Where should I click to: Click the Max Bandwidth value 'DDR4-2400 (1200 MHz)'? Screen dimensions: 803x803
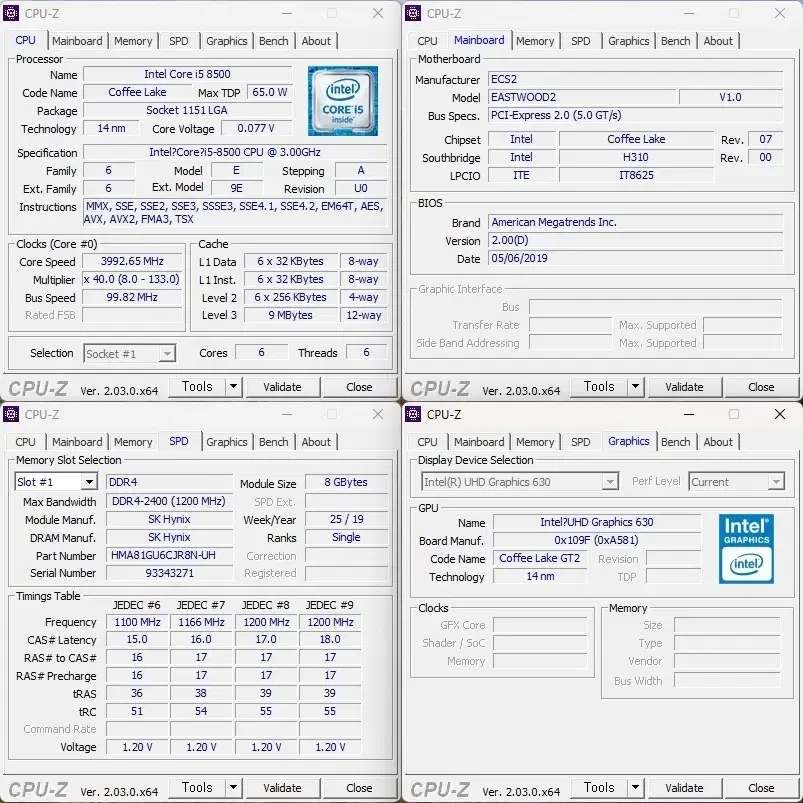coord(170,501)
